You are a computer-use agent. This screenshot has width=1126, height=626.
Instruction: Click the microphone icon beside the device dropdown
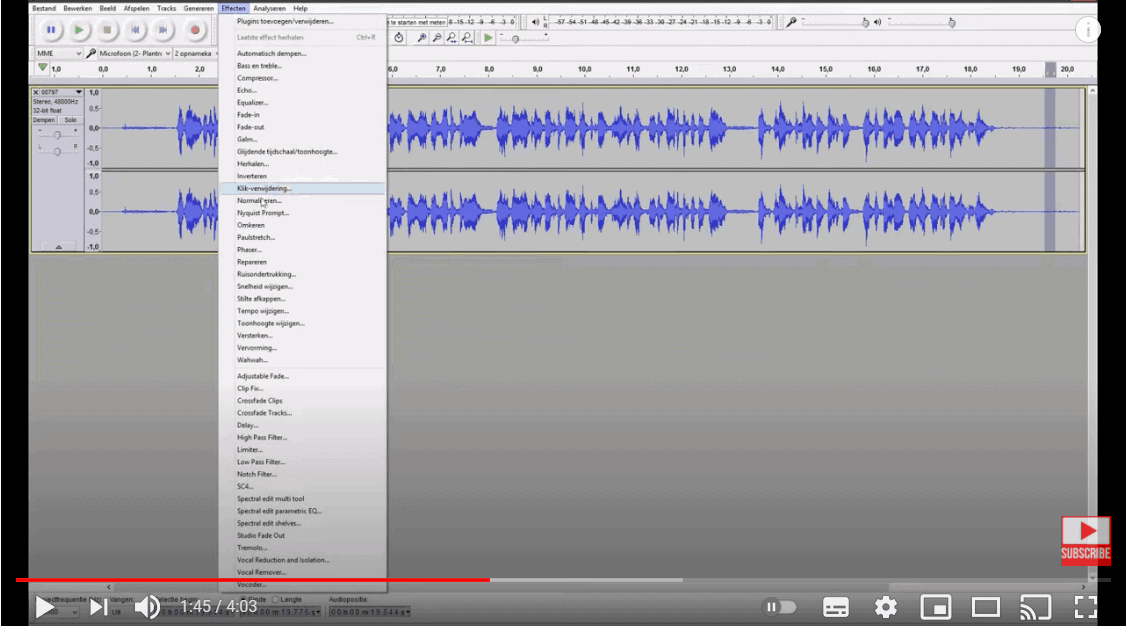[x=91, y=53]
